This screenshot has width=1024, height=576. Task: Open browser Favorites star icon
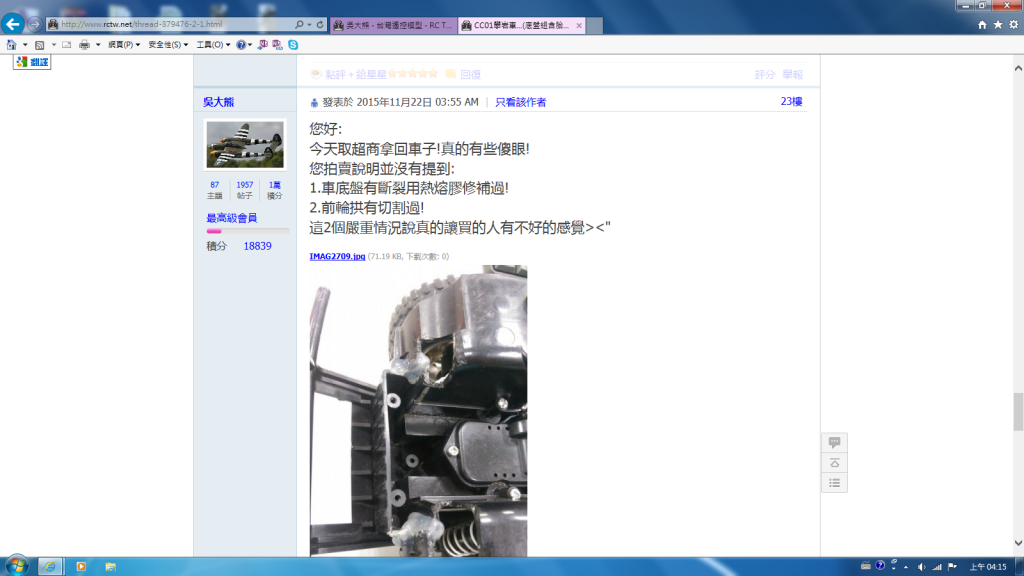(x=998, y=24)
